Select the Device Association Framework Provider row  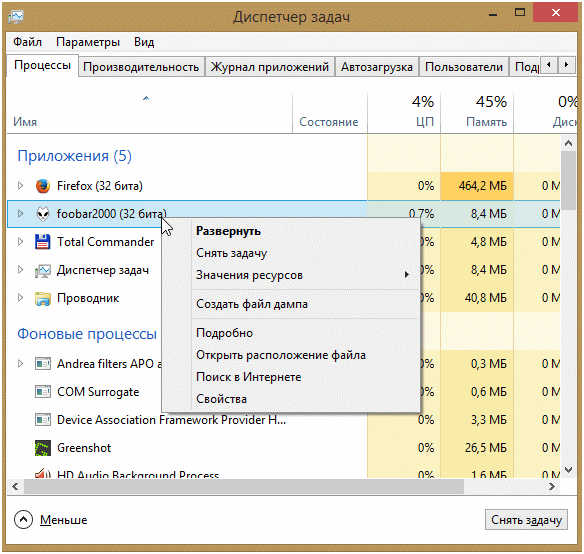pyautogui.click(x=284, y=420)
